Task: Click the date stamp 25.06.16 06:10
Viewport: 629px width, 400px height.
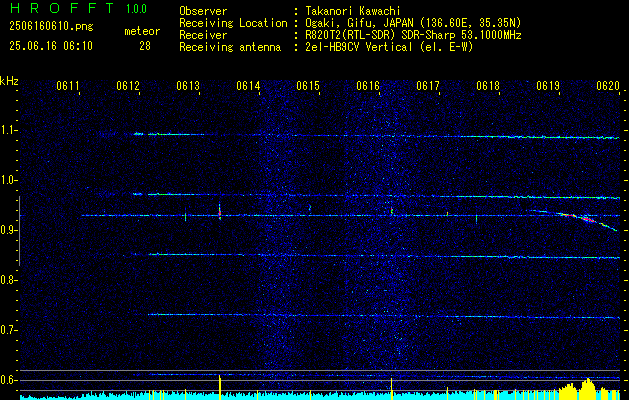Action: 51,46
